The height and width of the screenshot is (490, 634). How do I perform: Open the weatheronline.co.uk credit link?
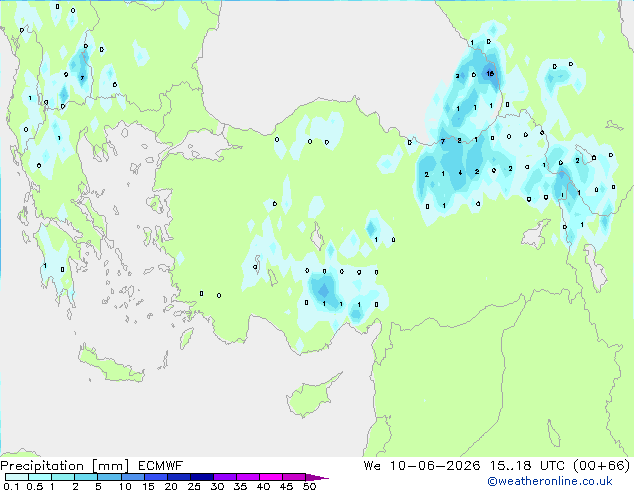click(550, 481)
